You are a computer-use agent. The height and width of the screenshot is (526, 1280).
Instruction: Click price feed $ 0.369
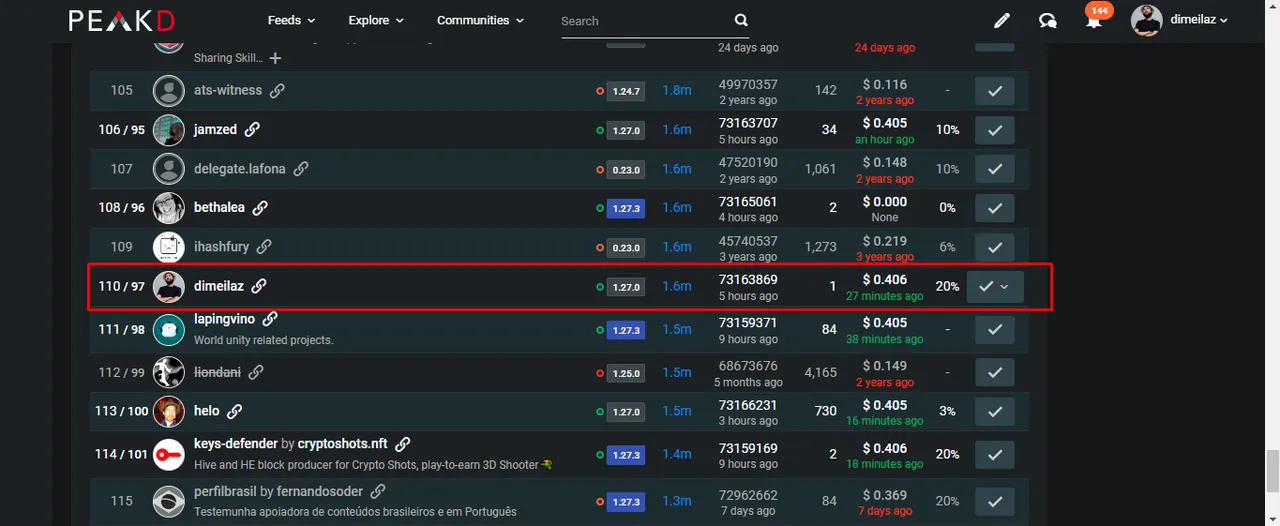point(884,495)
